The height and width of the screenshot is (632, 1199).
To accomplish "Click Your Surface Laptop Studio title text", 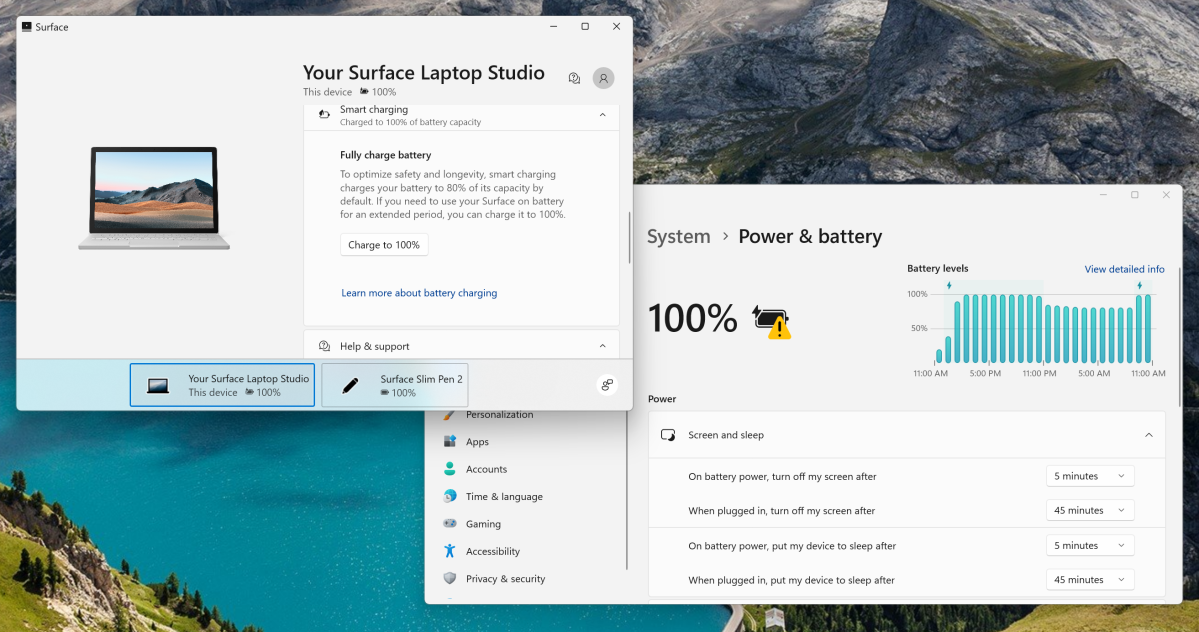I will 424,73.
